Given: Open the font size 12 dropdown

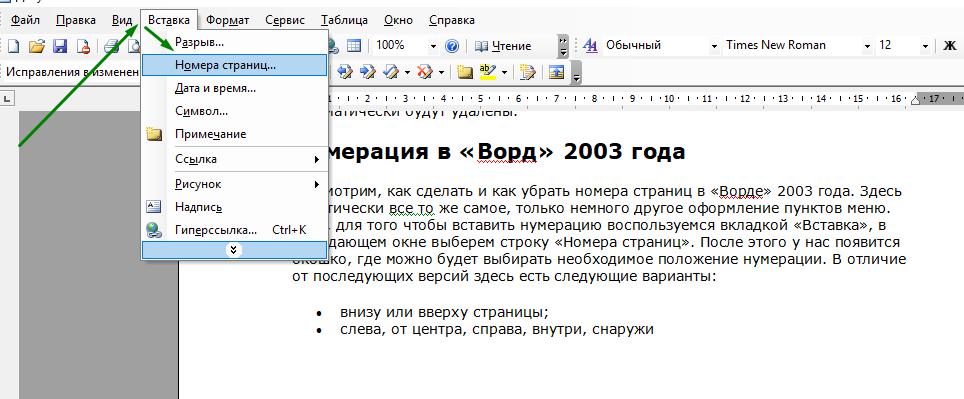Looking at the screenshot, I should (x=925, y=46).
